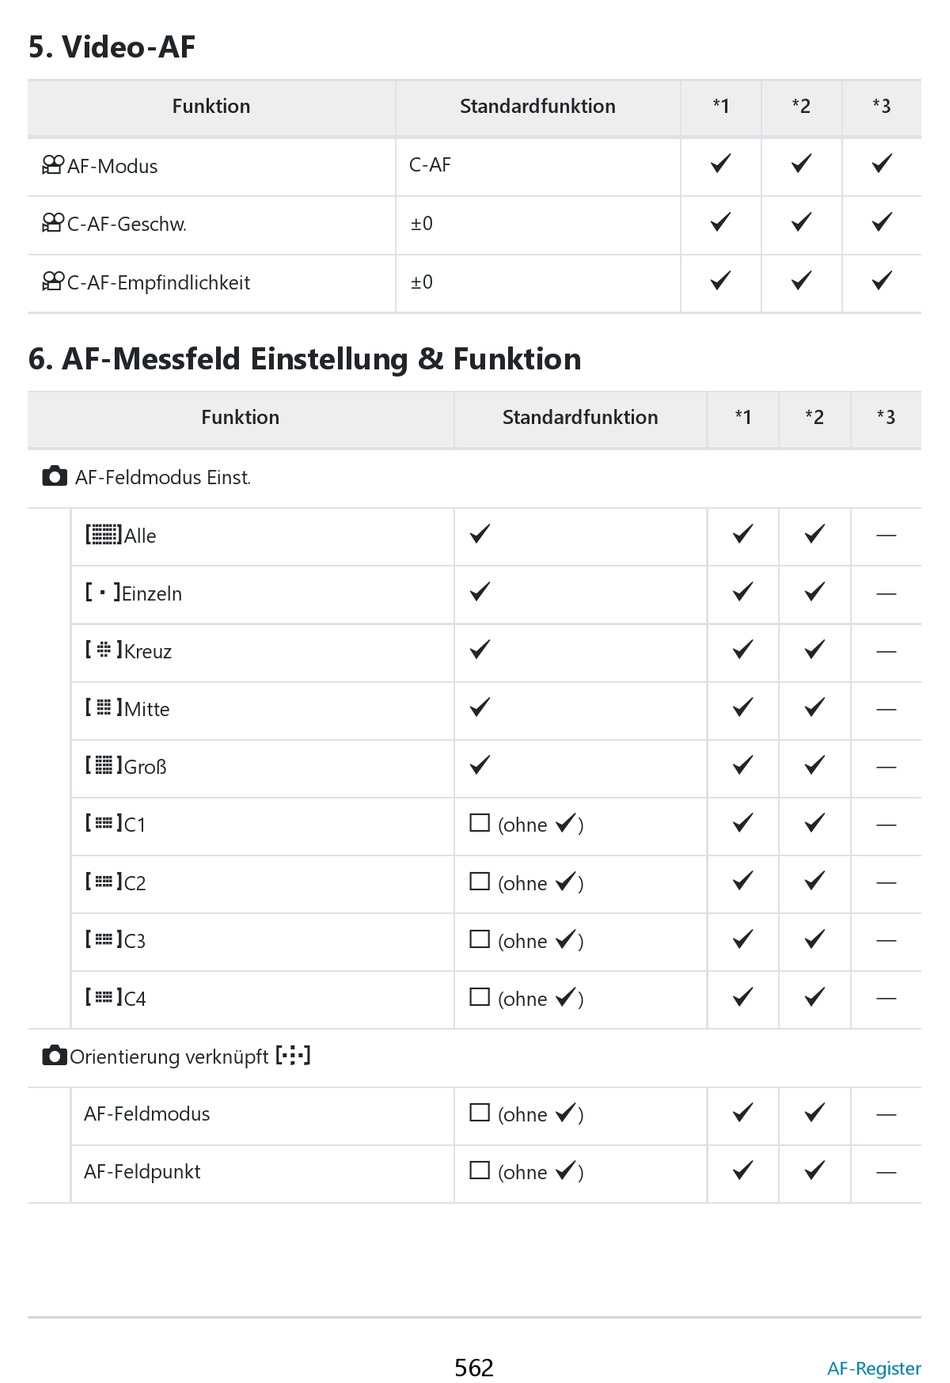Open the AF-Register link in the footer
Screen dimensions: 950x1383
[x=874, y=1368]
